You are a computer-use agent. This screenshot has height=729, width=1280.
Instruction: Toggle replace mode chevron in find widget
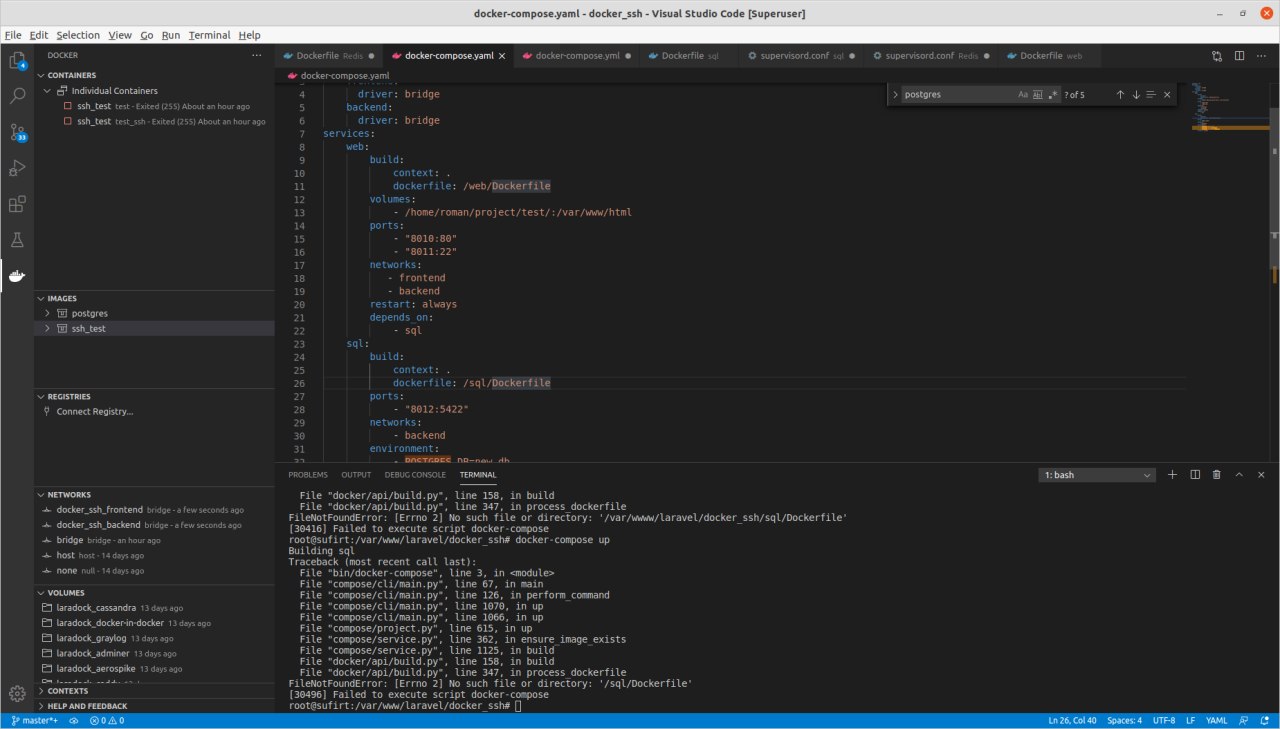pos(894,95)
